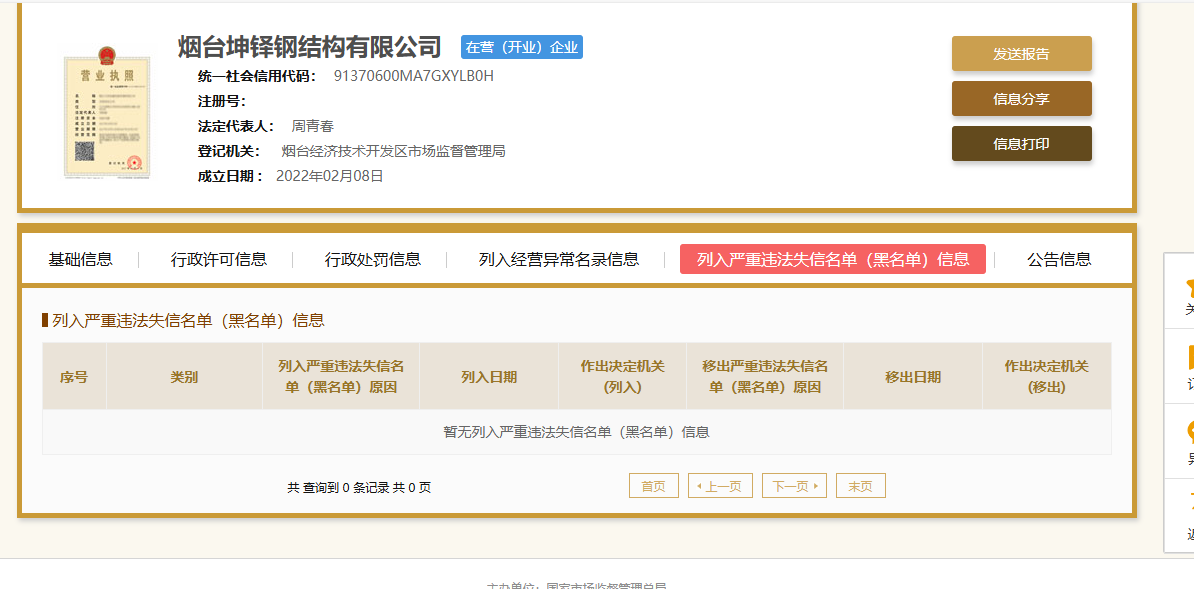Image resolution: width=1194 pixels, height=589 pixels.
Task: Click the 上一页 previous page button
Action: point(720,485)
